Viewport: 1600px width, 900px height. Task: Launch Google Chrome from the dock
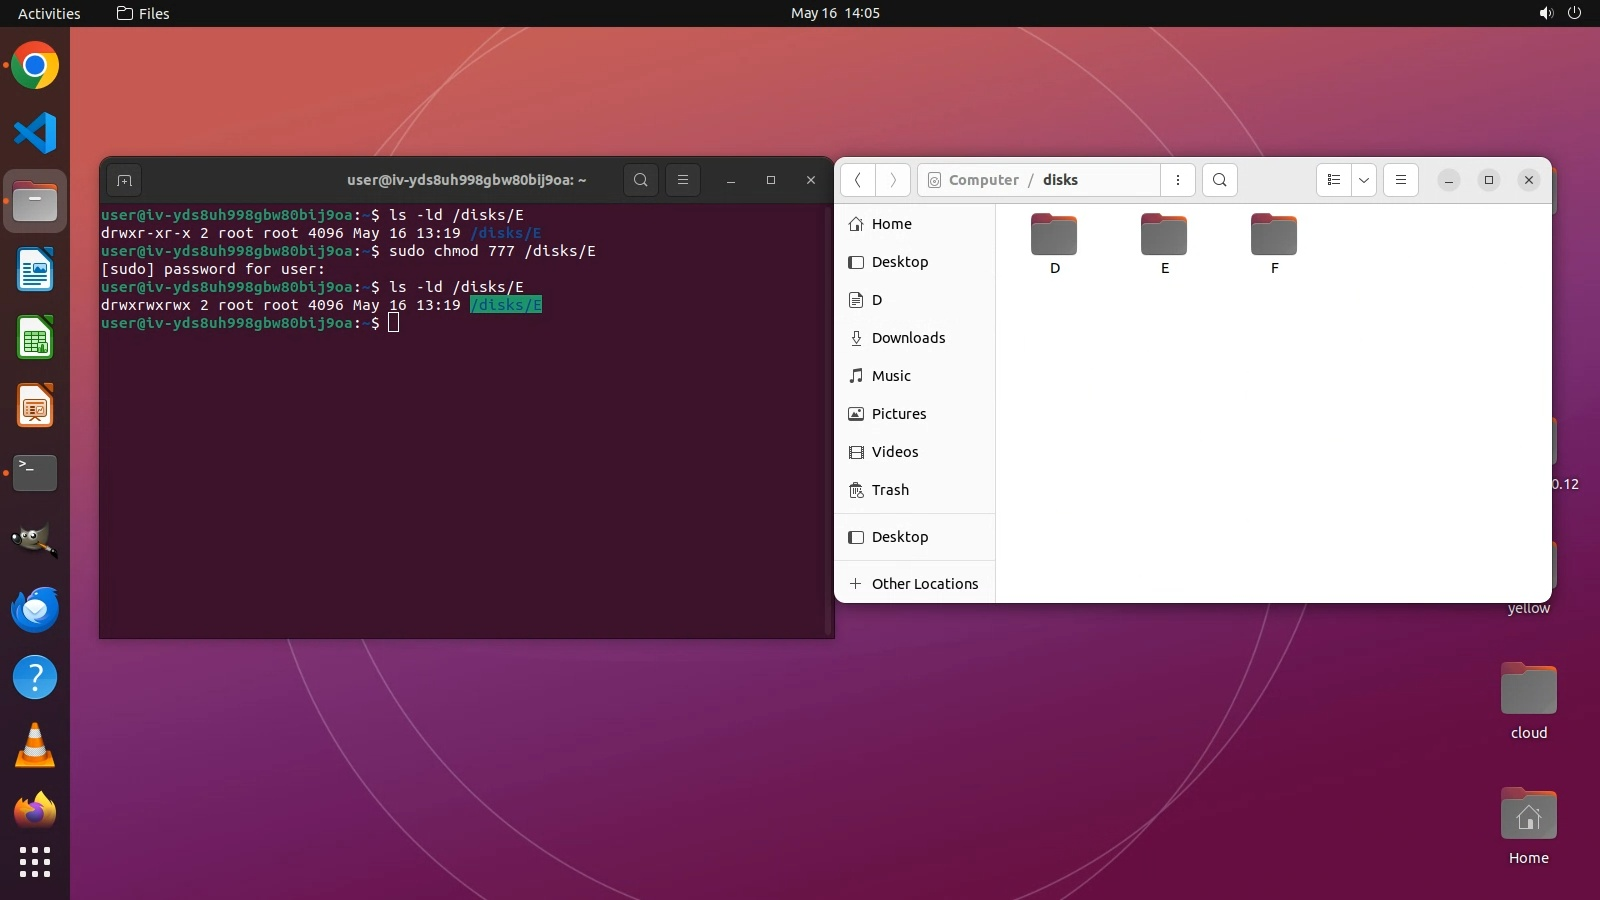point(35,66)
